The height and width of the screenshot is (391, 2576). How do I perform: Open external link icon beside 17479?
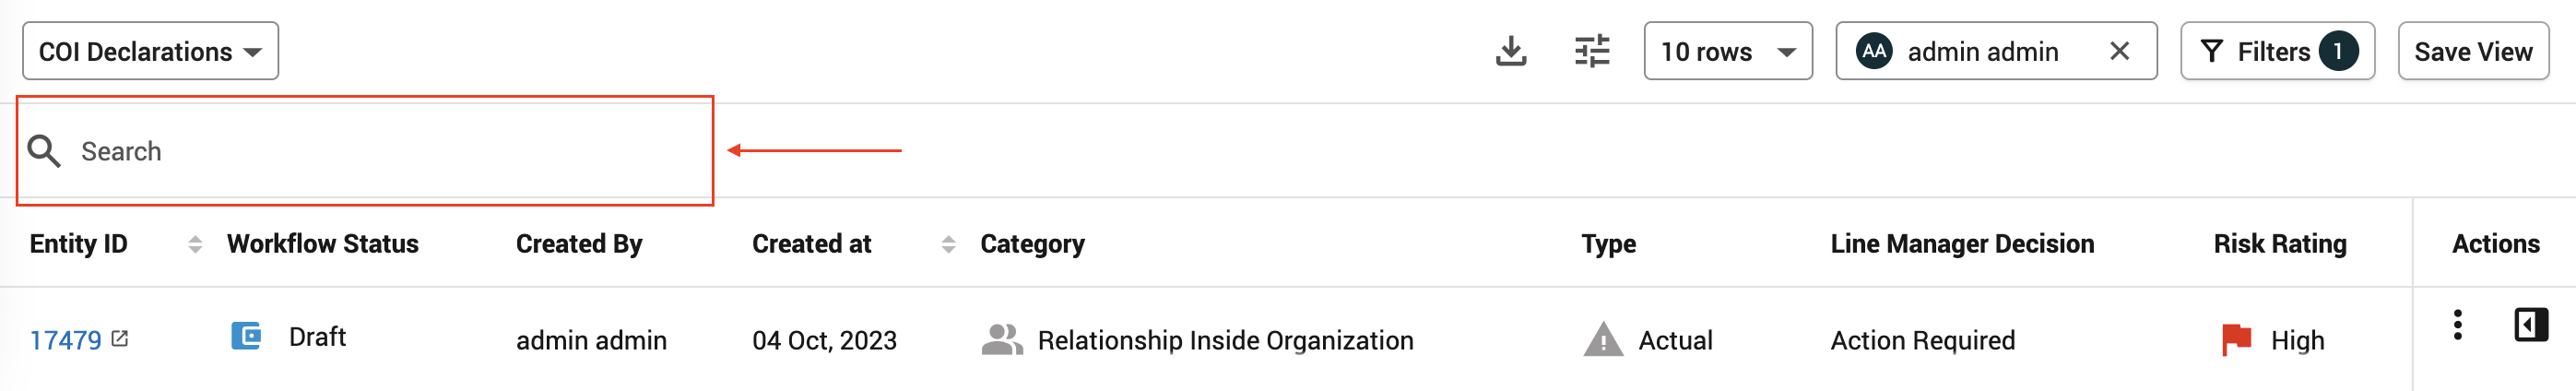point(120,339)
